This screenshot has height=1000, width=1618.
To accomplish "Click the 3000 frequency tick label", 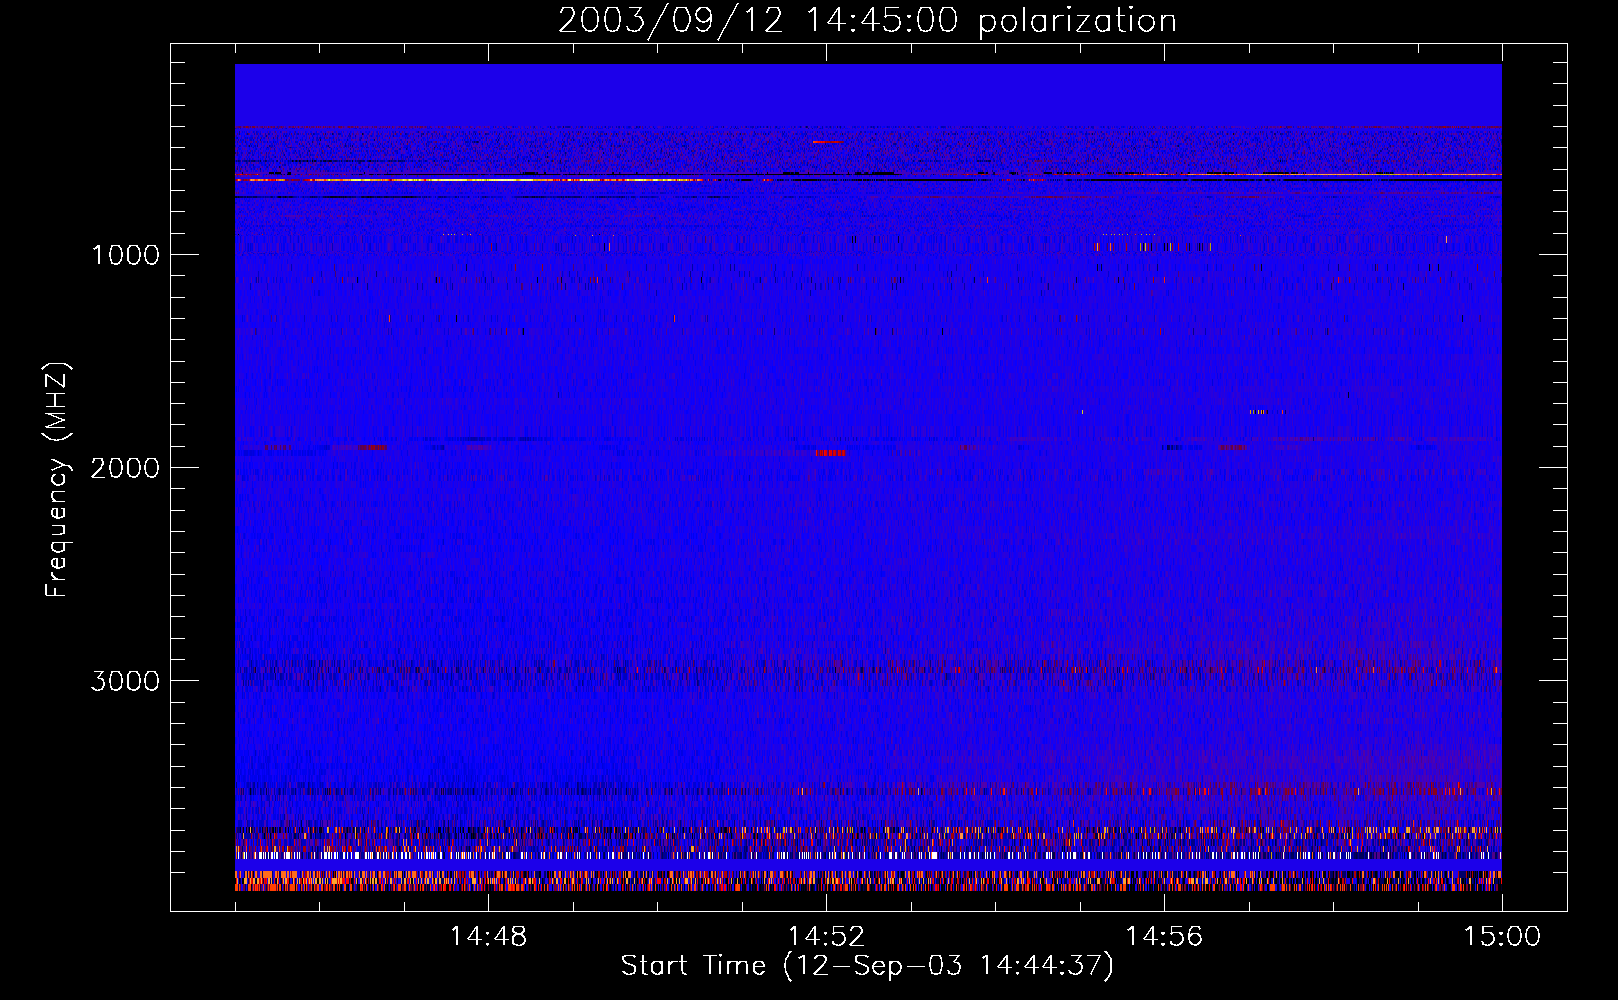I will point(125,681).
